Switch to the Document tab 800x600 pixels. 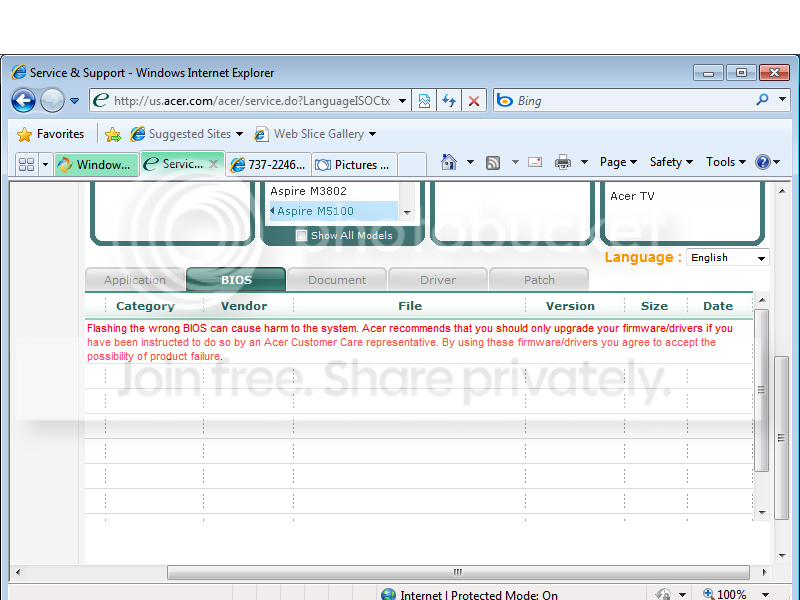coord(337,280)
